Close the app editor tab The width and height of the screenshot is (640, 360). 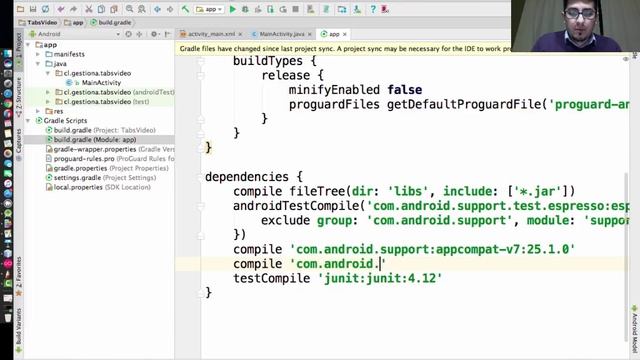click(344, 34)
